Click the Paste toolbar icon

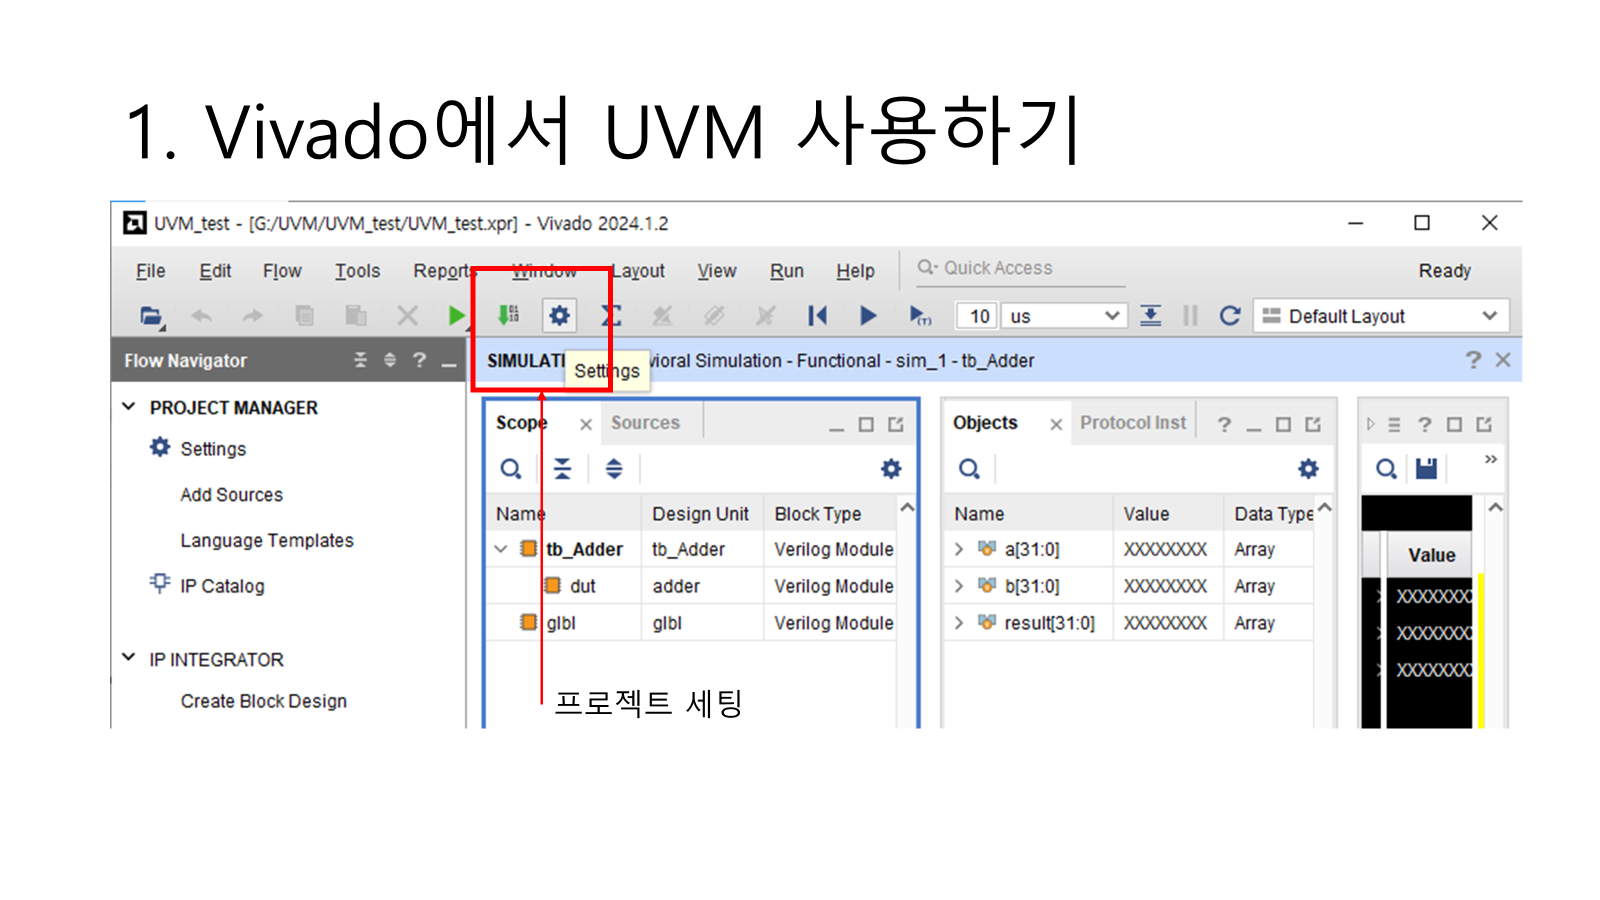point(355,316)
